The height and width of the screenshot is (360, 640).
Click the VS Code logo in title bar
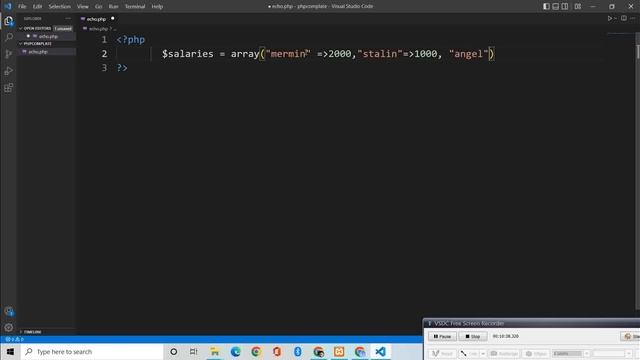point(8,6)
